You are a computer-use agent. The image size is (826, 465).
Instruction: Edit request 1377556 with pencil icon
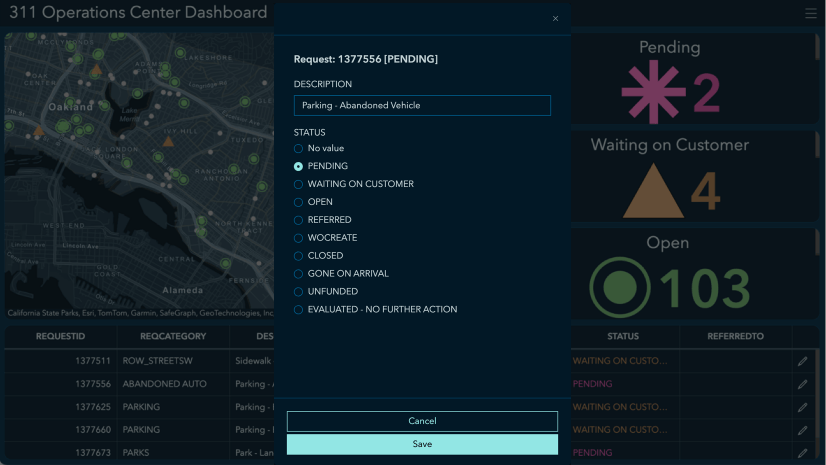coord(802,384)
